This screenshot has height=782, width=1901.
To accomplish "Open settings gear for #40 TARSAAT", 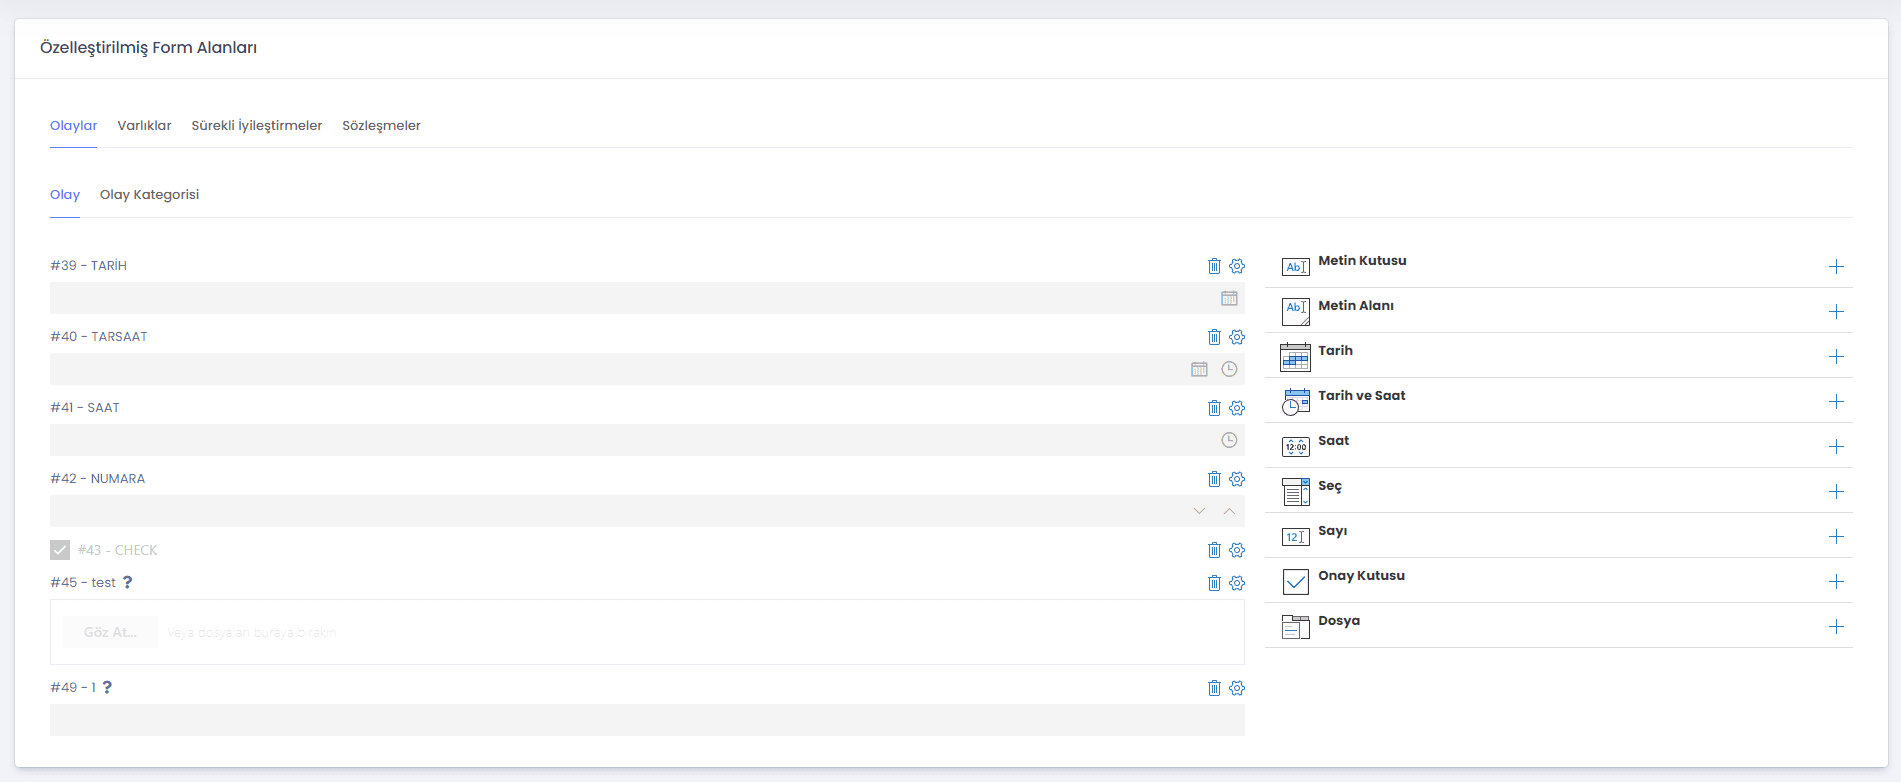I will pos(1237,337).
